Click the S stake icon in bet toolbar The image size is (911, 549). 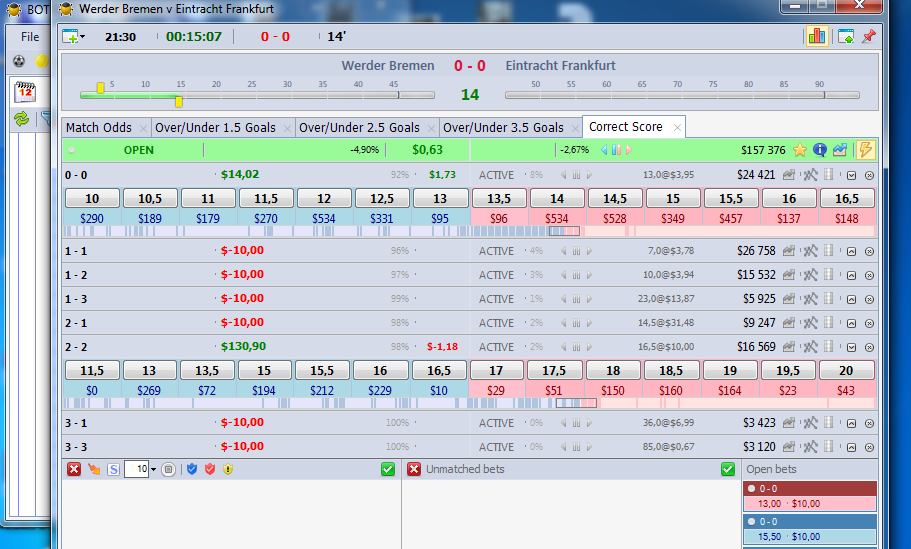[113, 469]
